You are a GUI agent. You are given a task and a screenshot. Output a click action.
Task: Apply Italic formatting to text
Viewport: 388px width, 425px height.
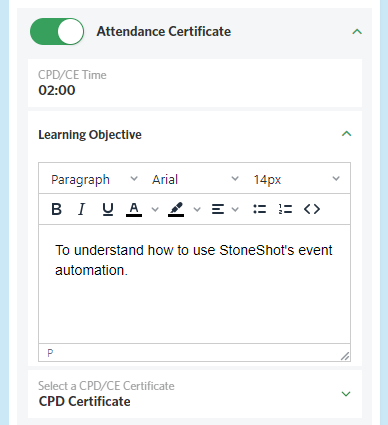81,209
